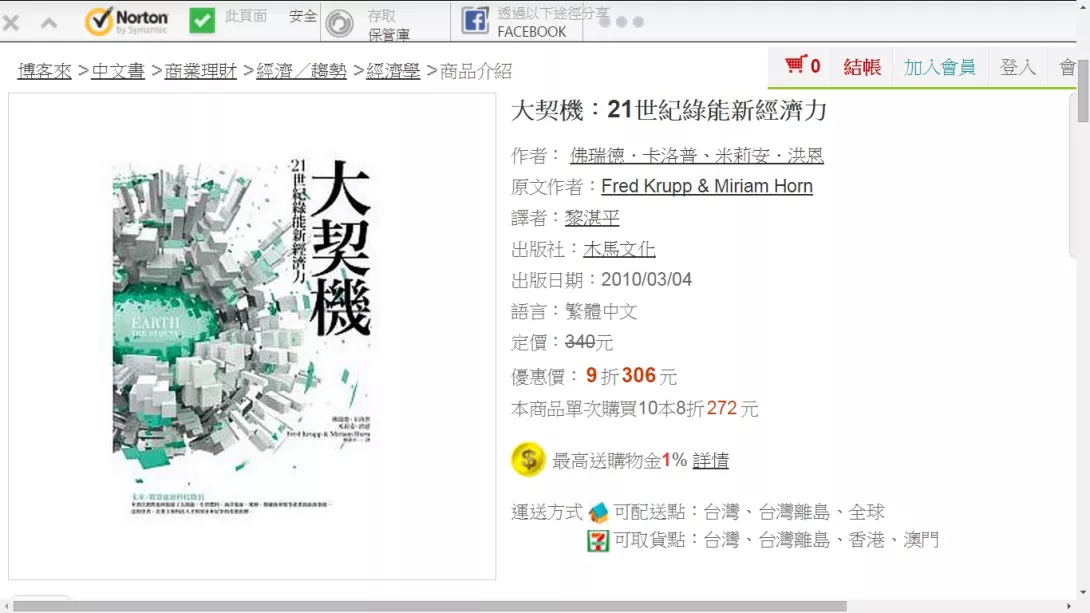Click the Norton by Symantec logo
The height and width of the screenshot is (613, 1090).
(127, 21)
